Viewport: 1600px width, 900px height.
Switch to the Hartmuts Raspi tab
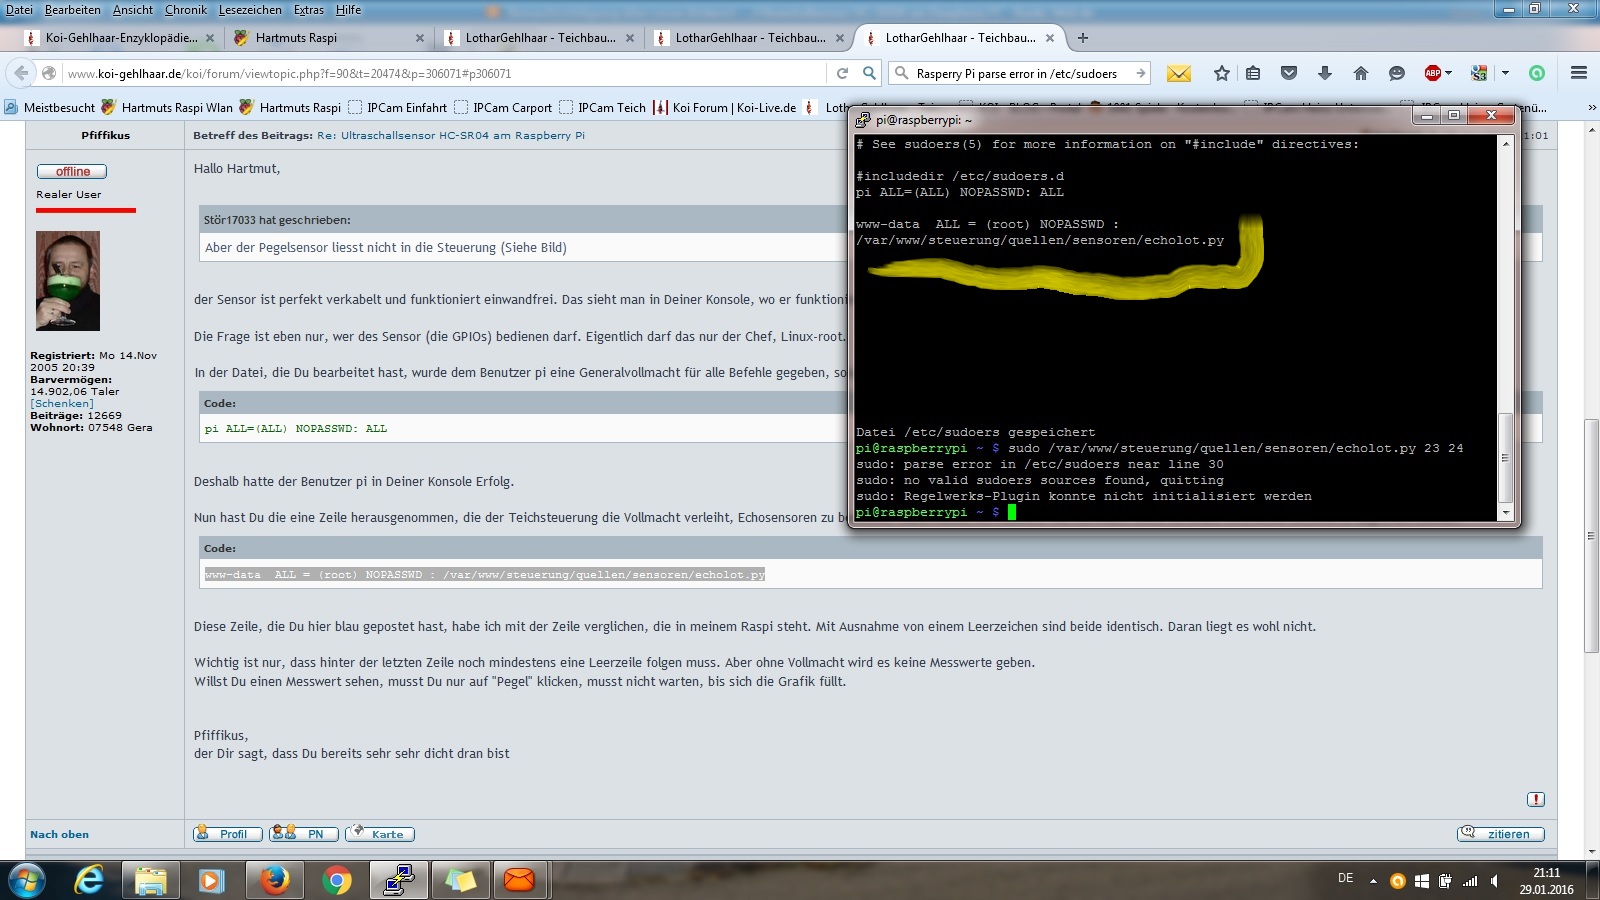pos(296,38)
